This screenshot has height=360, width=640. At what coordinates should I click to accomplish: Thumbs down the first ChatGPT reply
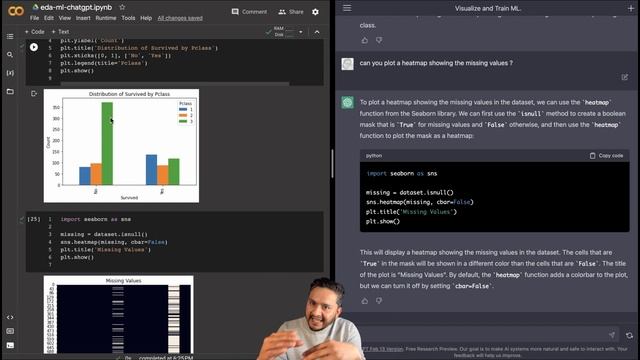[x=379, y=40]
